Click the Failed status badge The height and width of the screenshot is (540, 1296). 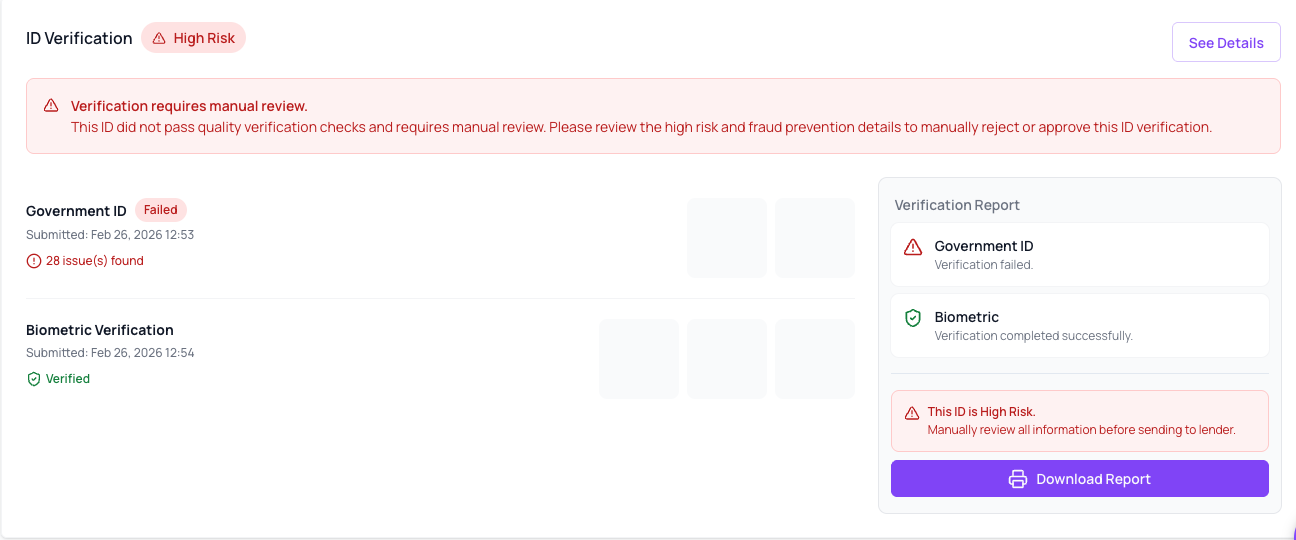[x=161, y=210]
